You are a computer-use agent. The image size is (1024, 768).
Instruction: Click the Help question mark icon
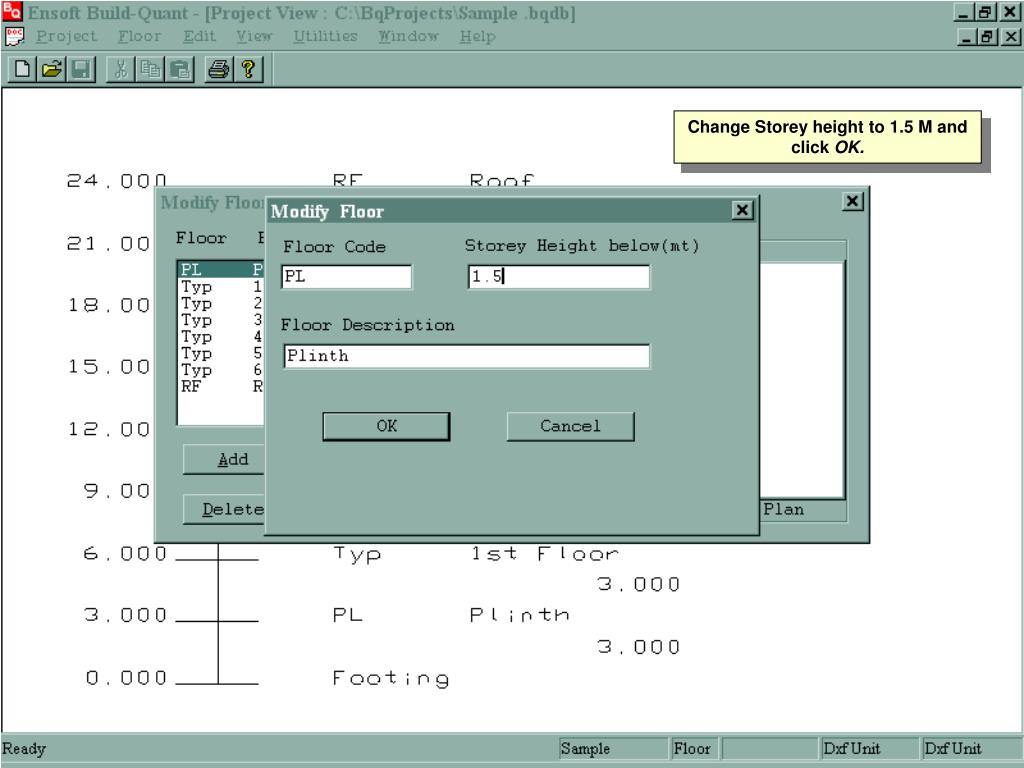tap(248, 69)
